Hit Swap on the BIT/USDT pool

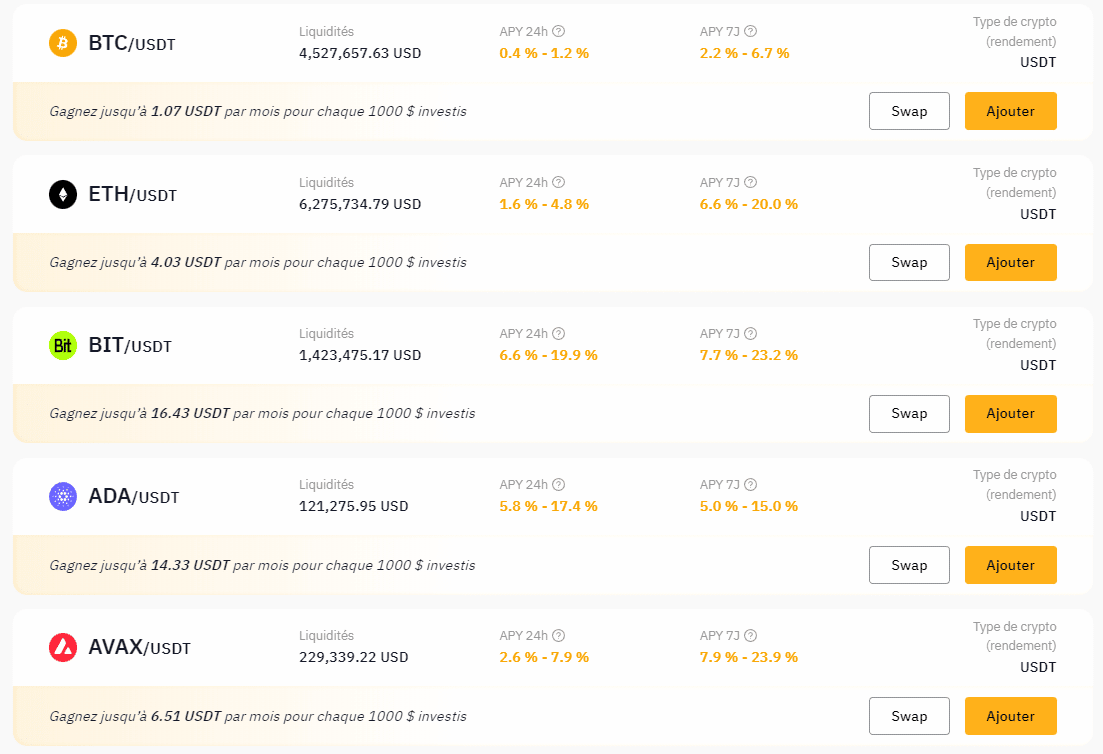coord(909,413)
